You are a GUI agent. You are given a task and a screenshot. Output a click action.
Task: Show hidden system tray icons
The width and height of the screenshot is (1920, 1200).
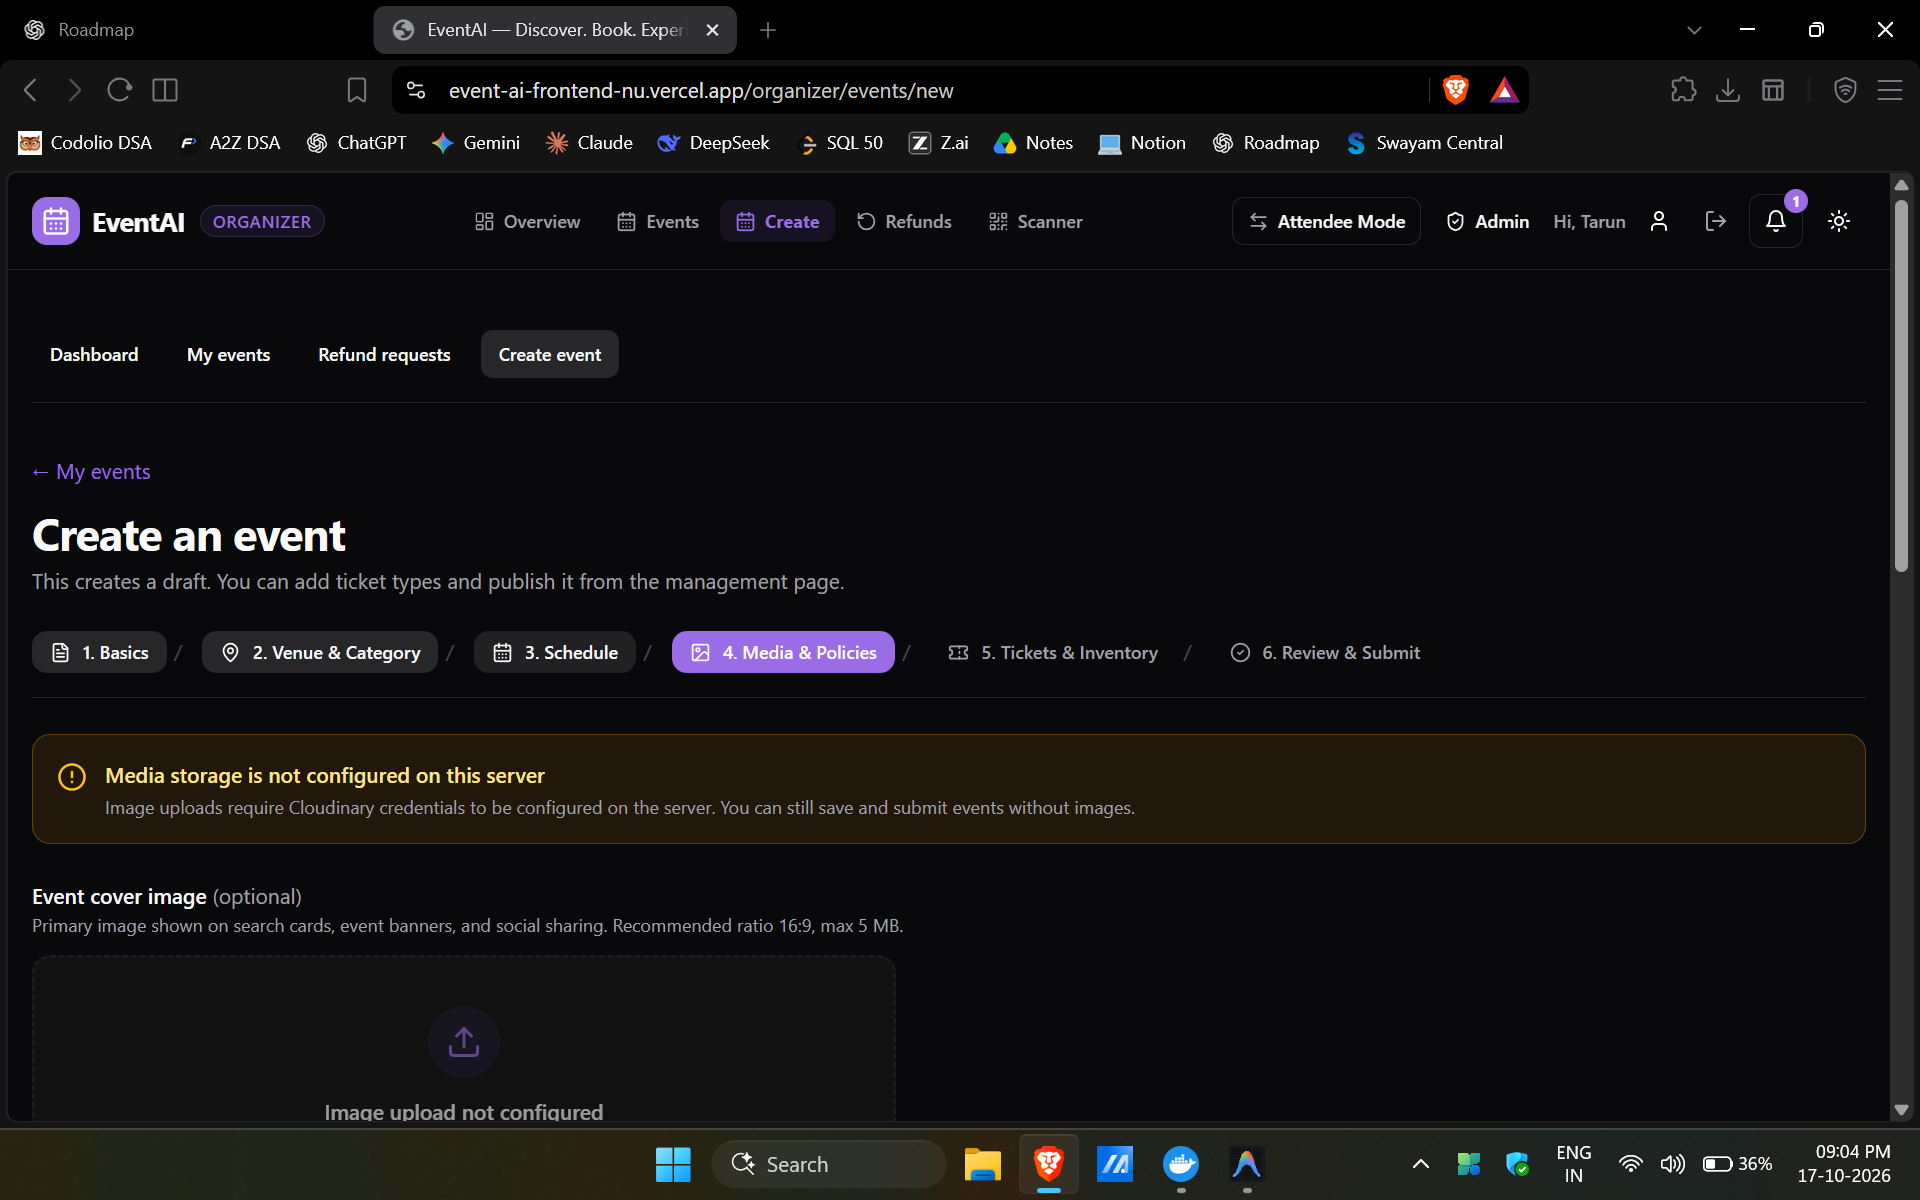[1420, 1164]
